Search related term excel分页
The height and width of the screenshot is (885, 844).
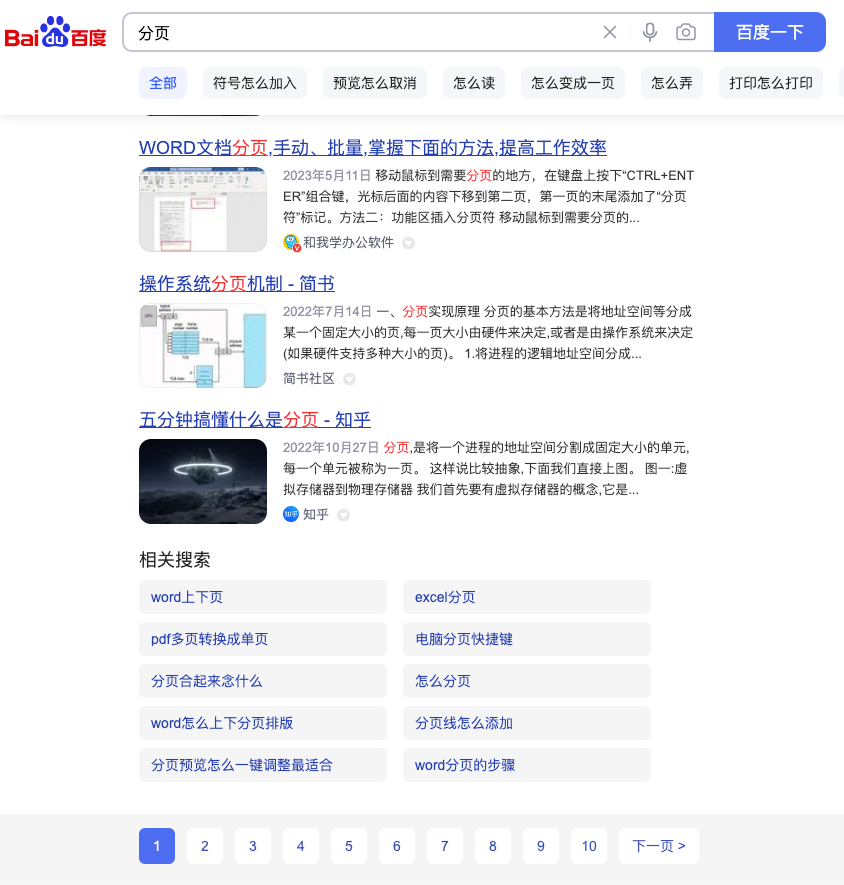tap(527, 597)
